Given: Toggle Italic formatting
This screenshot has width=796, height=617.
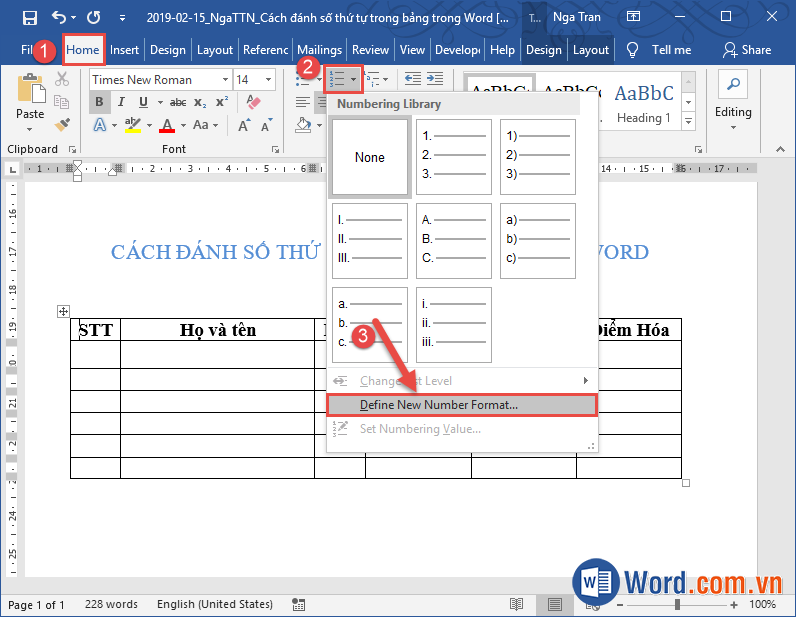Looking at the screenshot, I should click(121, 102).
